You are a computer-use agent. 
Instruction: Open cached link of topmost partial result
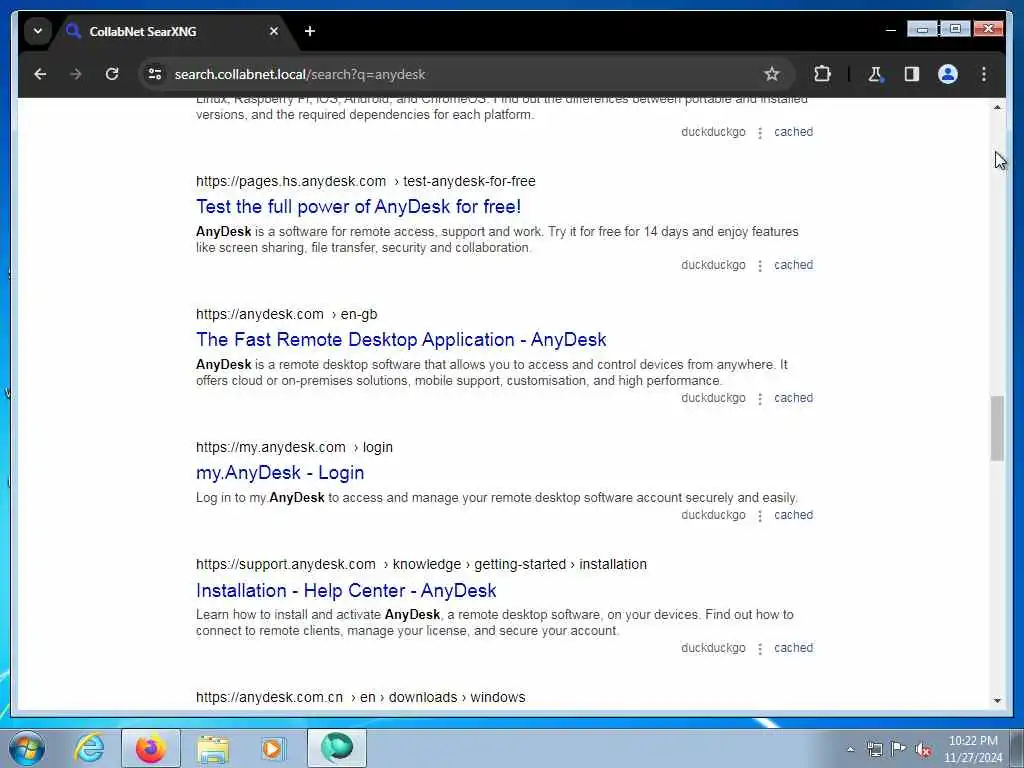tap(793, 132)
